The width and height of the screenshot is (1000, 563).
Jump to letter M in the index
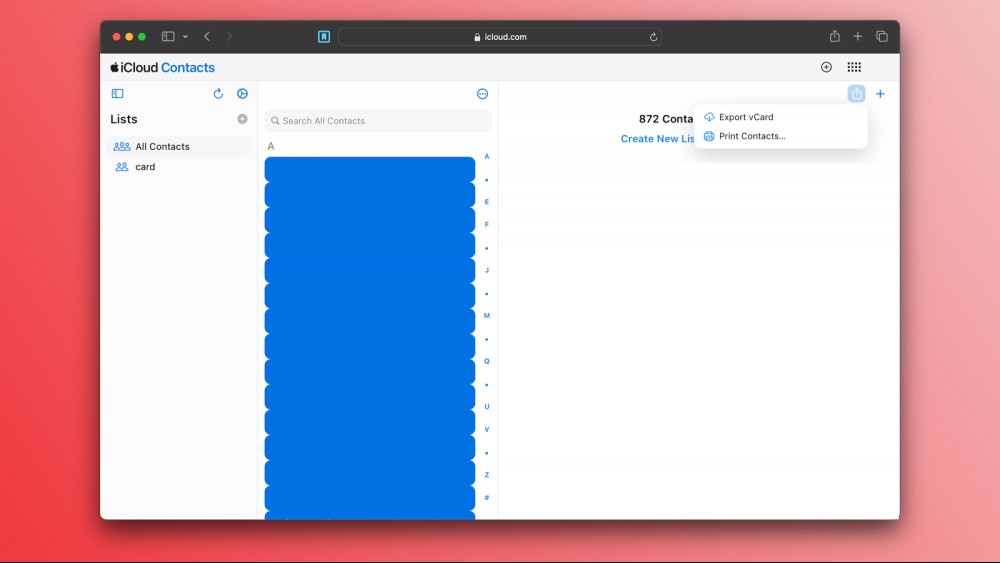487,316
